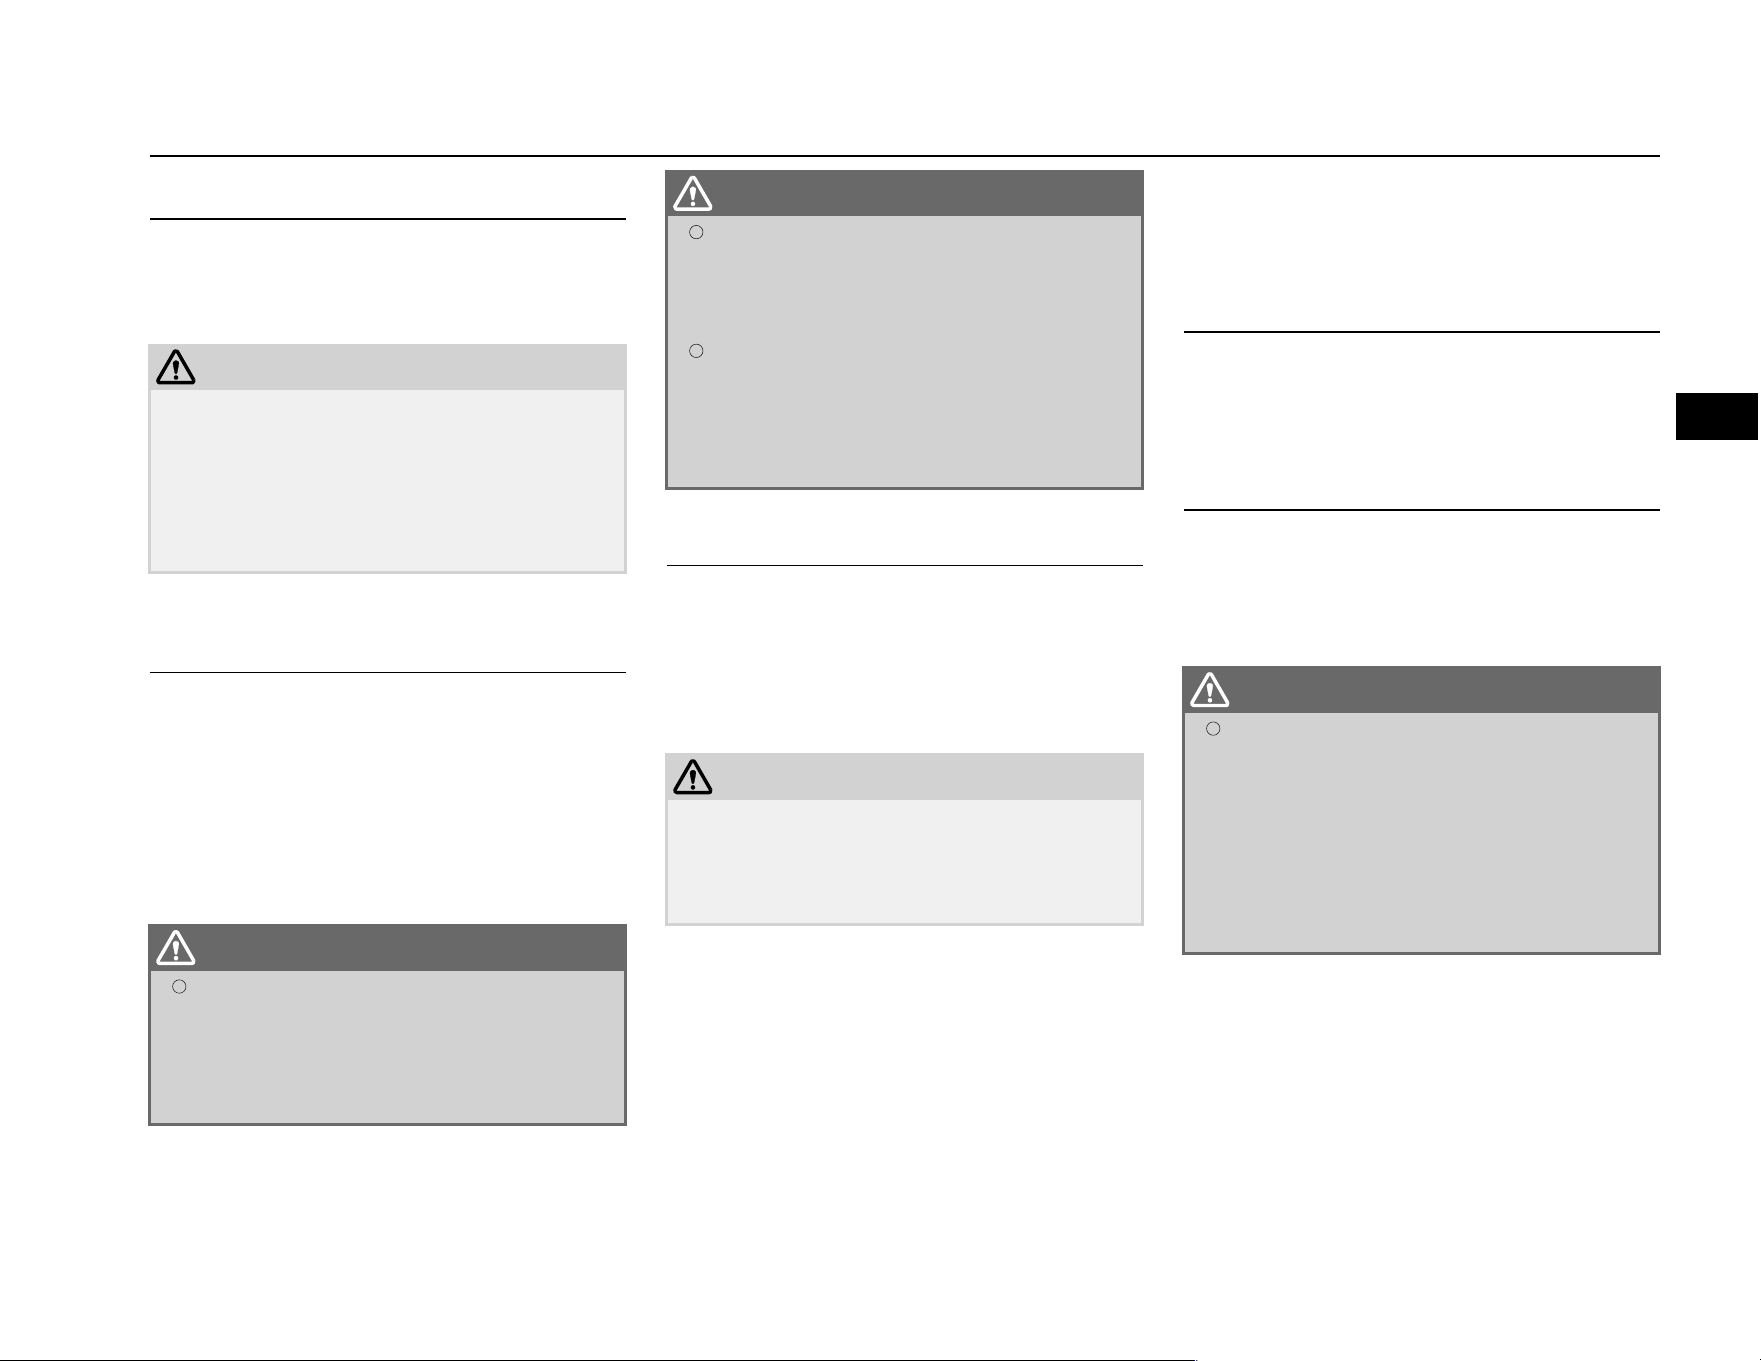Click the warning triangle in right column's dark box
Viewport: 1761px width, 1361px height.
[1210, 689]
